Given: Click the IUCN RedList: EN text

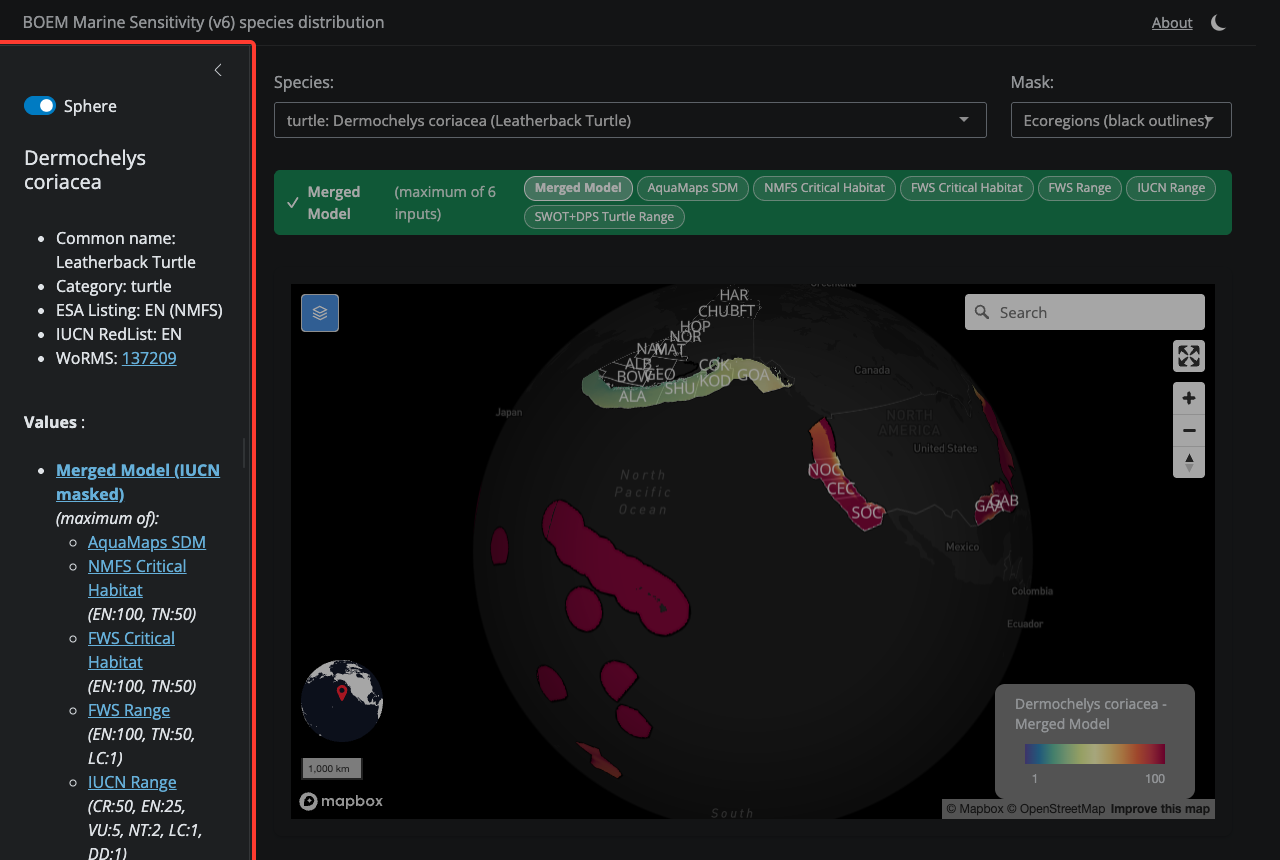Looking at the screenshot, I should coord(119,334).
